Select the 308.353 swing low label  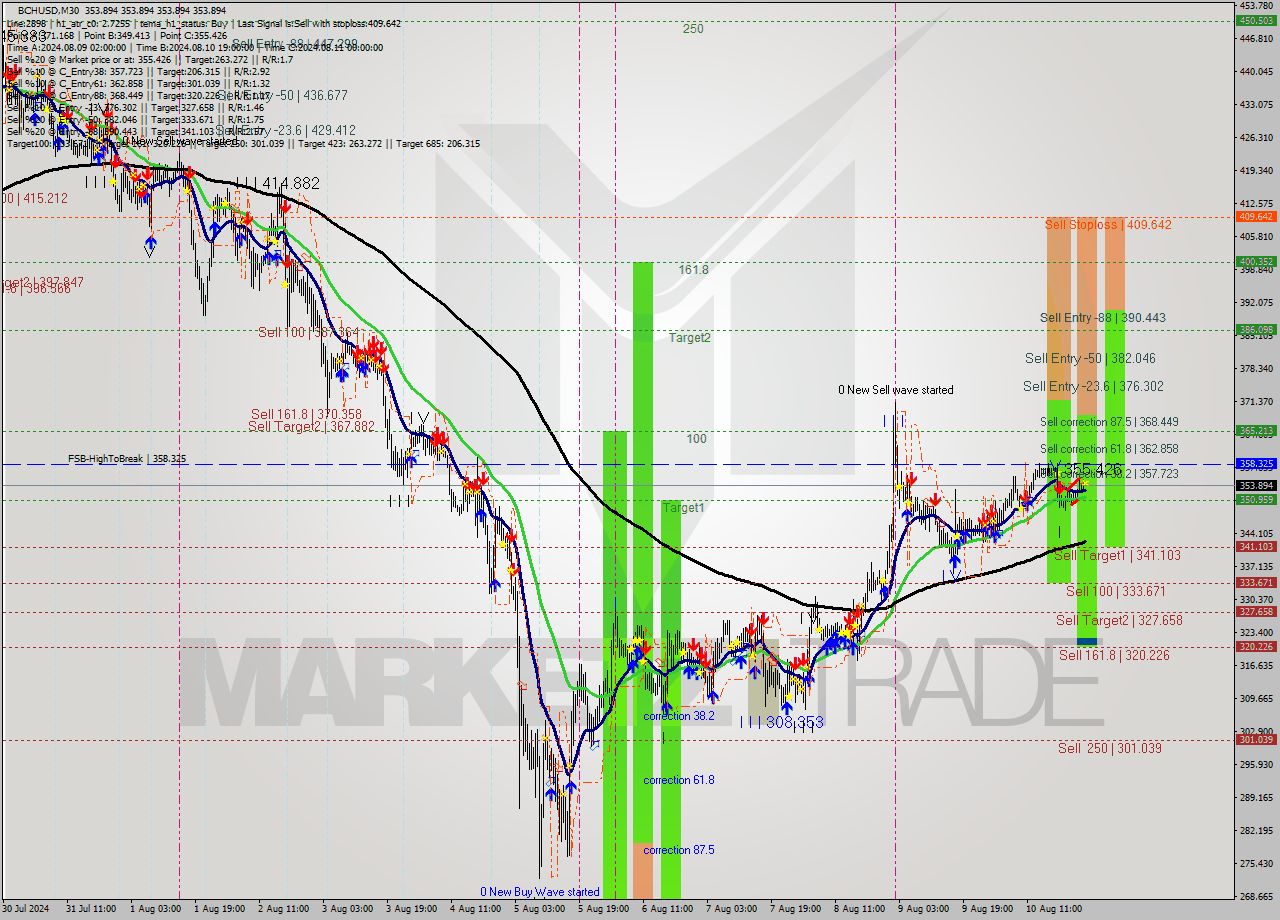click(x=795, y=722)
